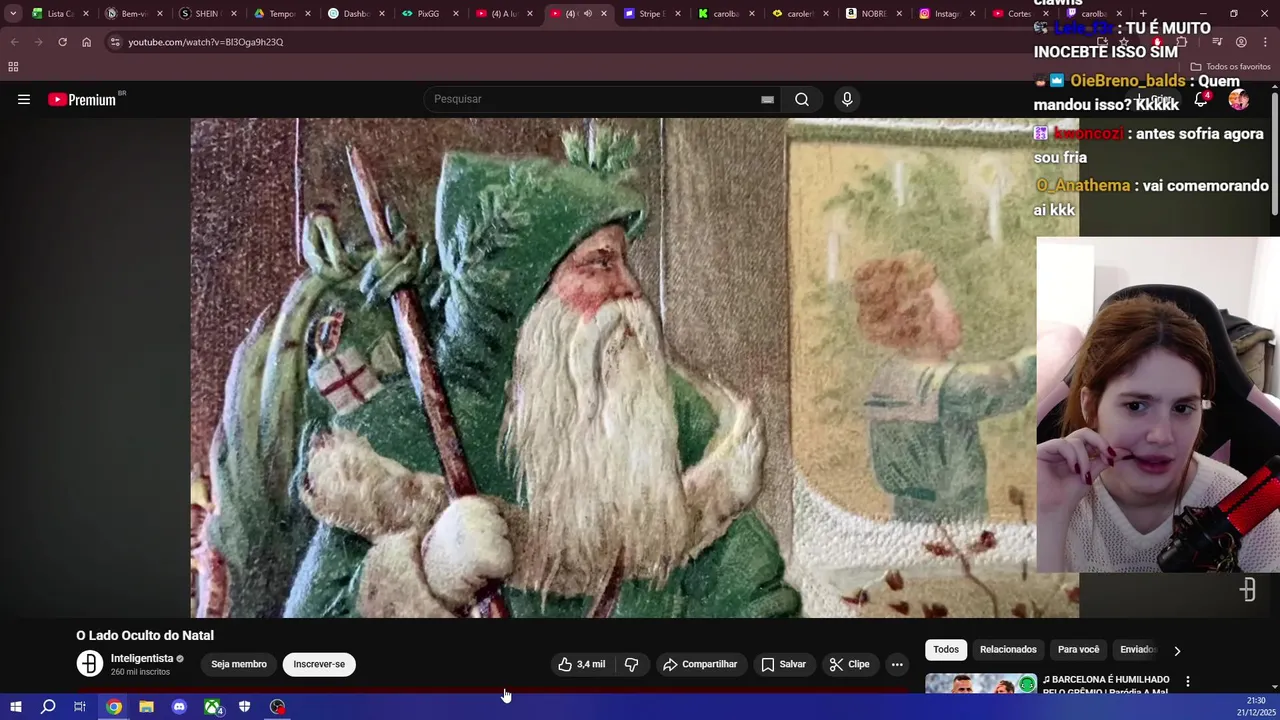
Task: Close the active YouTube tab
Action: tap(603, 14)
